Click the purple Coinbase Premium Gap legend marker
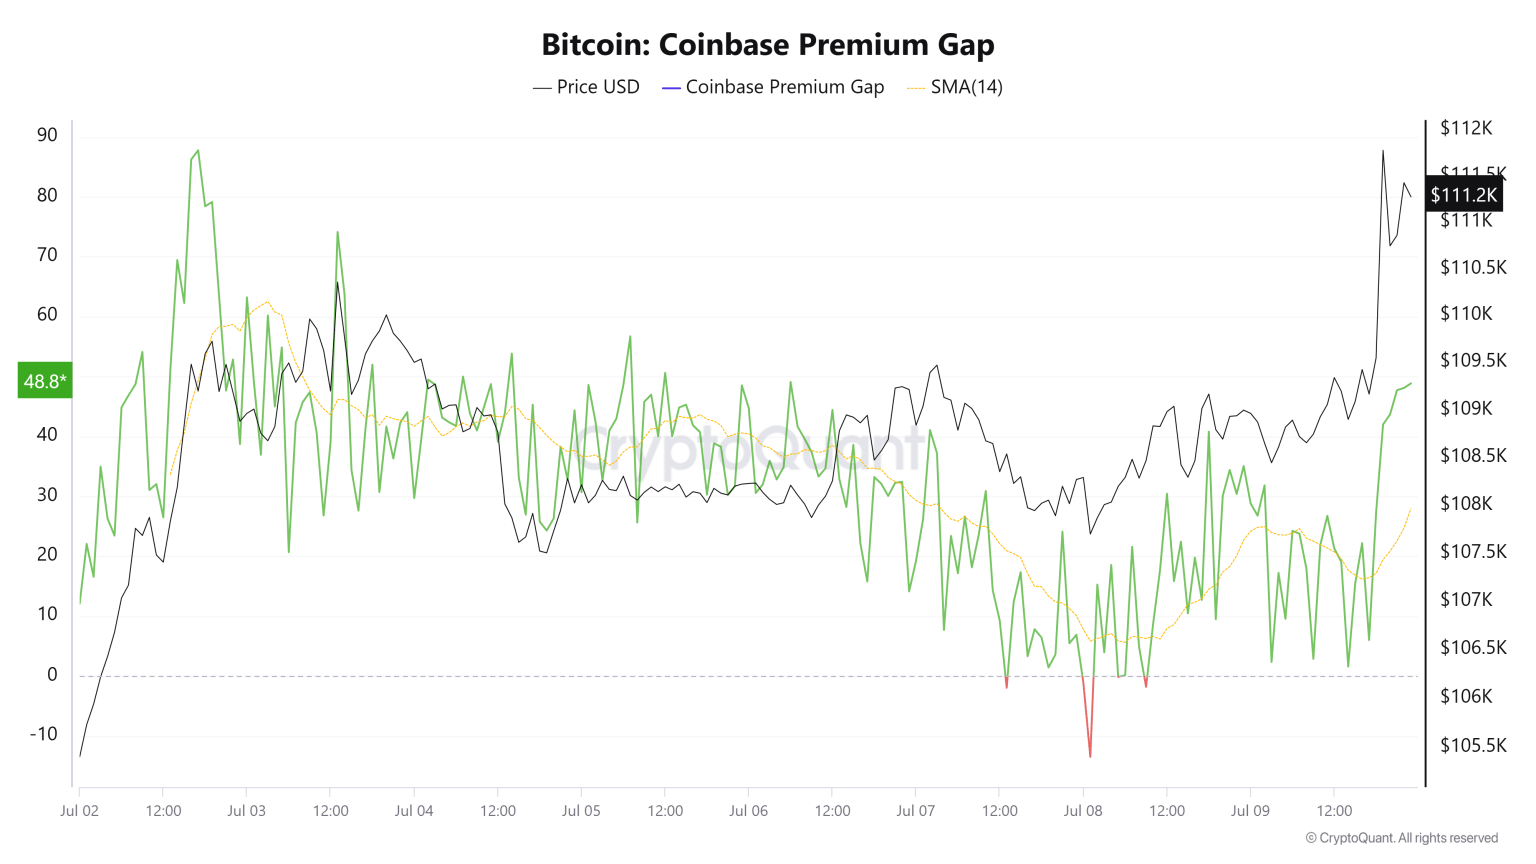 671,88
